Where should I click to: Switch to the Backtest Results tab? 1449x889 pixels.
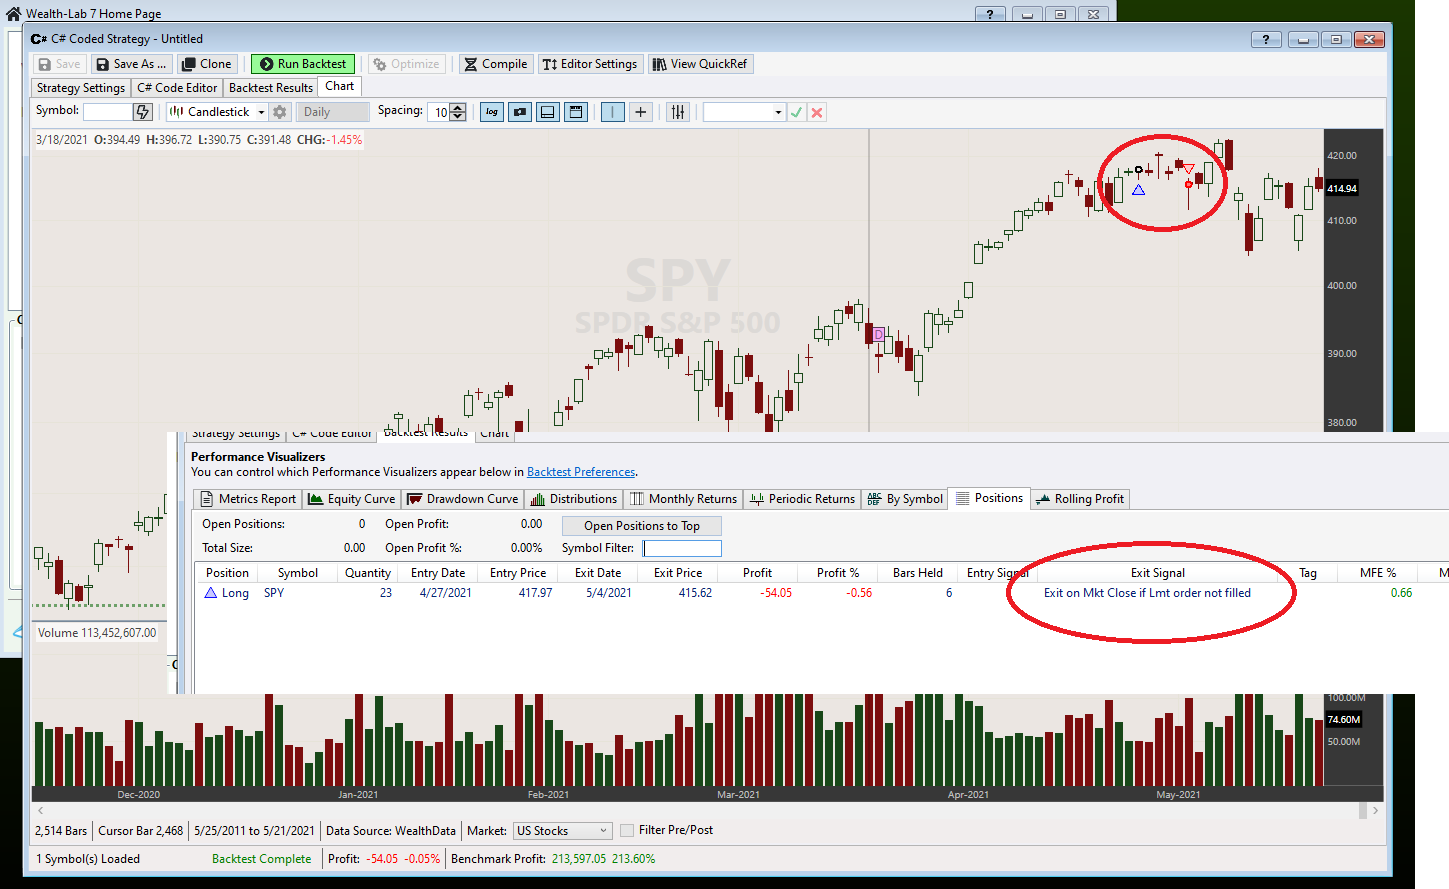point(270,88)
